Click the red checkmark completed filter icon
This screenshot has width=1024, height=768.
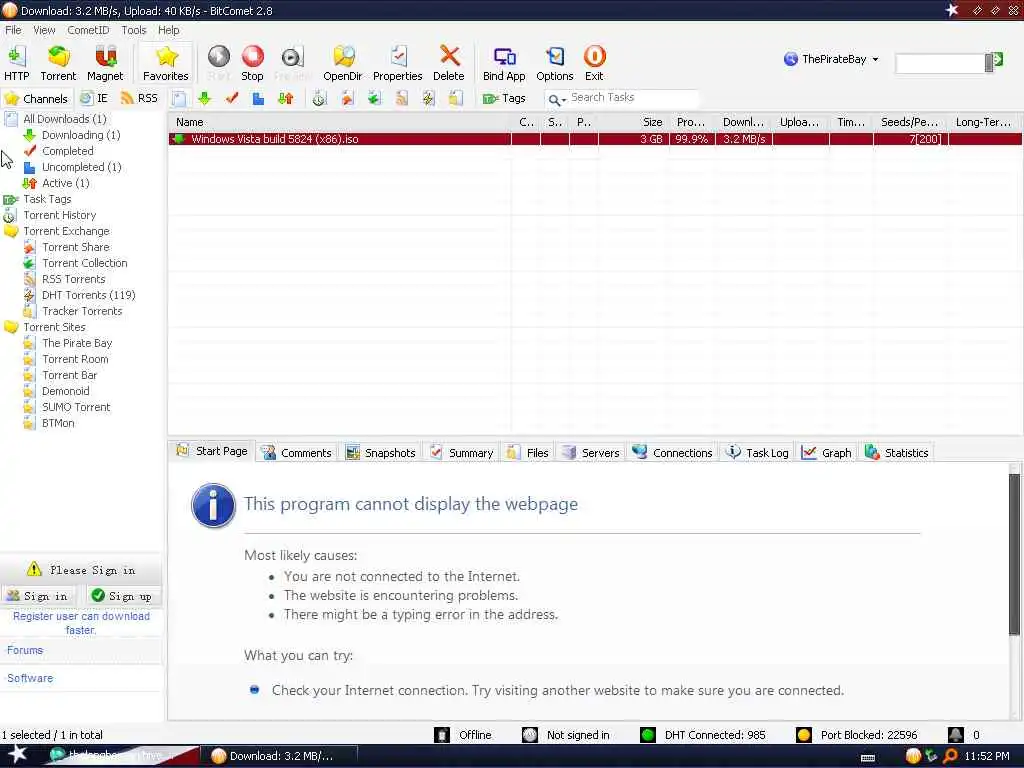click(232, 99)
